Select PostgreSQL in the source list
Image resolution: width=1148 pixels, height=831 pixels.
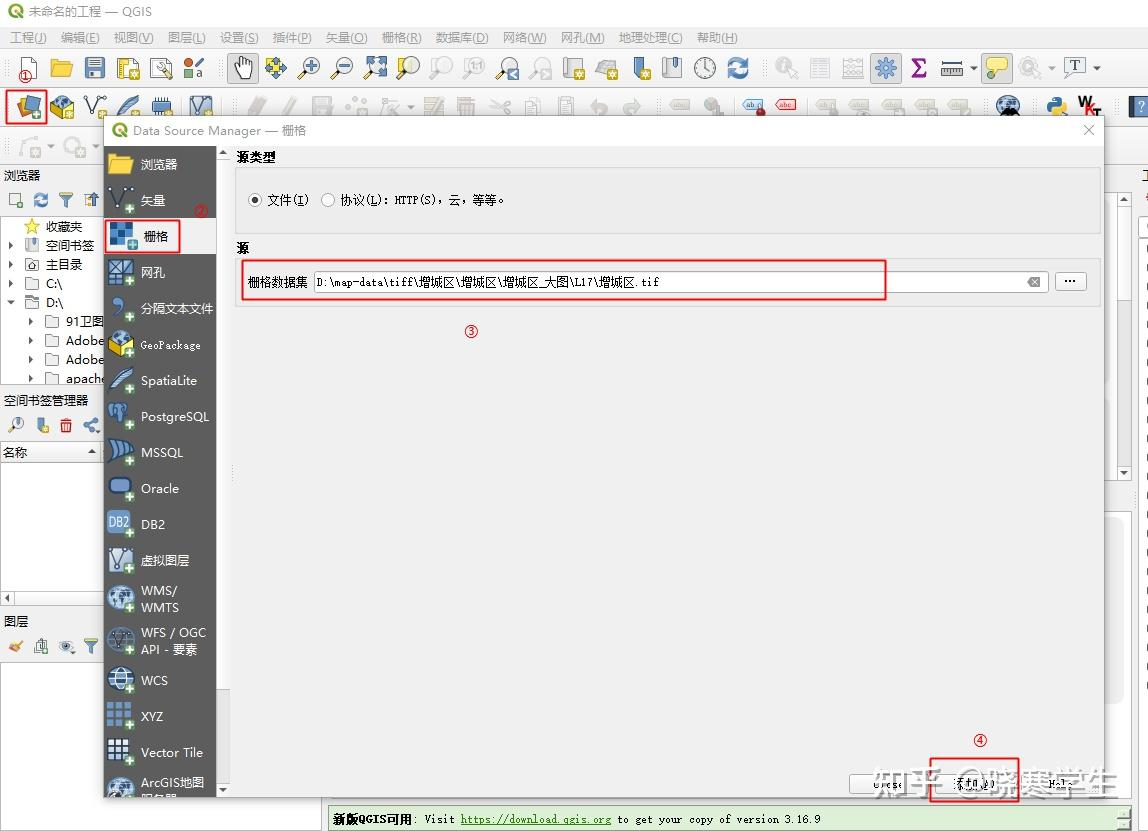160,417
